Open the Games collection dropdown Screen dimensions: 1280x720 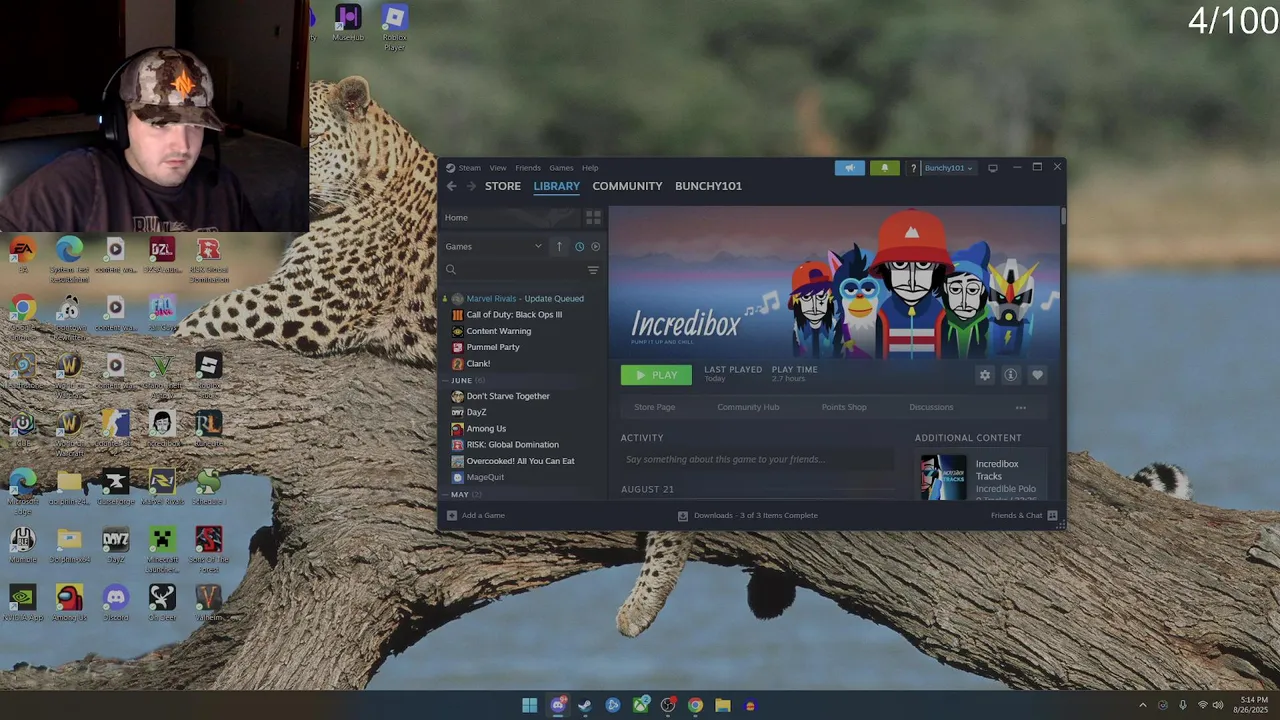[494, 246]
